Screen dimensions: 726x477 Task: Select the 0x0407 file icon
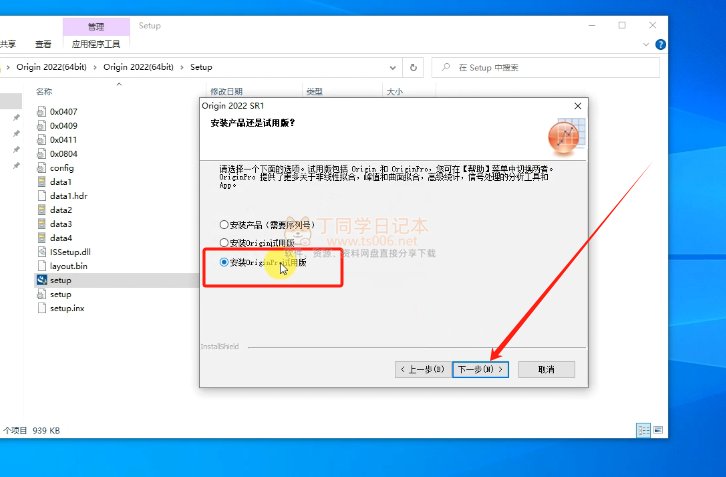[x=42, y=112]
